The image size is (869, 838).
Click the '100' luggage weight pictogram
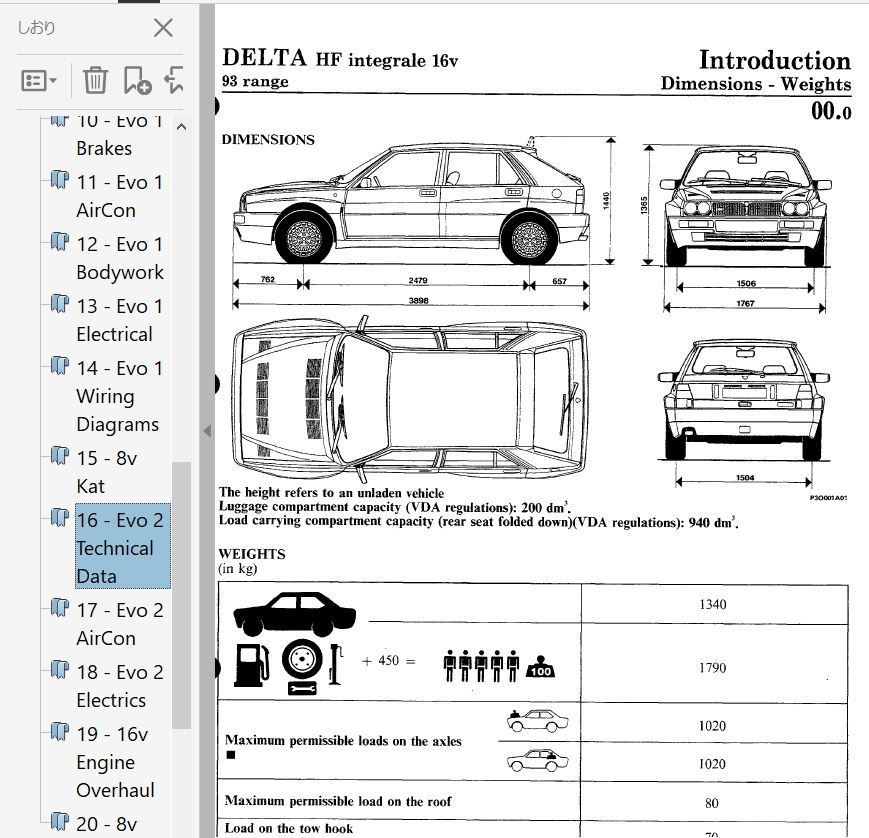[x=540, y=668]
